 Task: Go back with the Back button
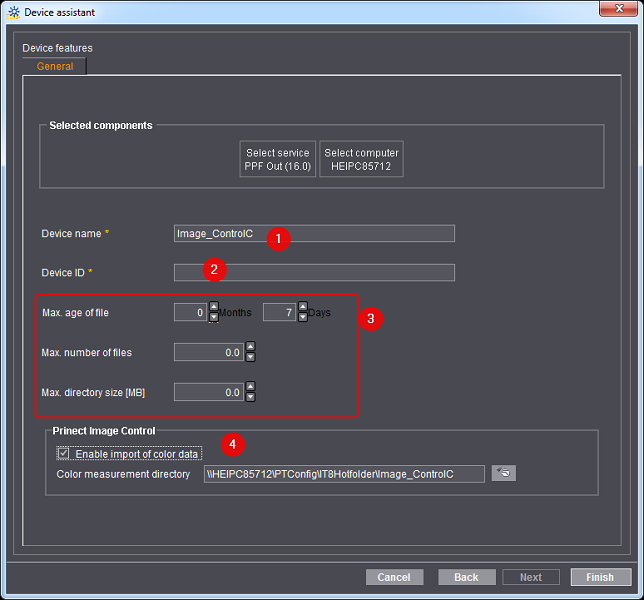[x=466, y=577]
